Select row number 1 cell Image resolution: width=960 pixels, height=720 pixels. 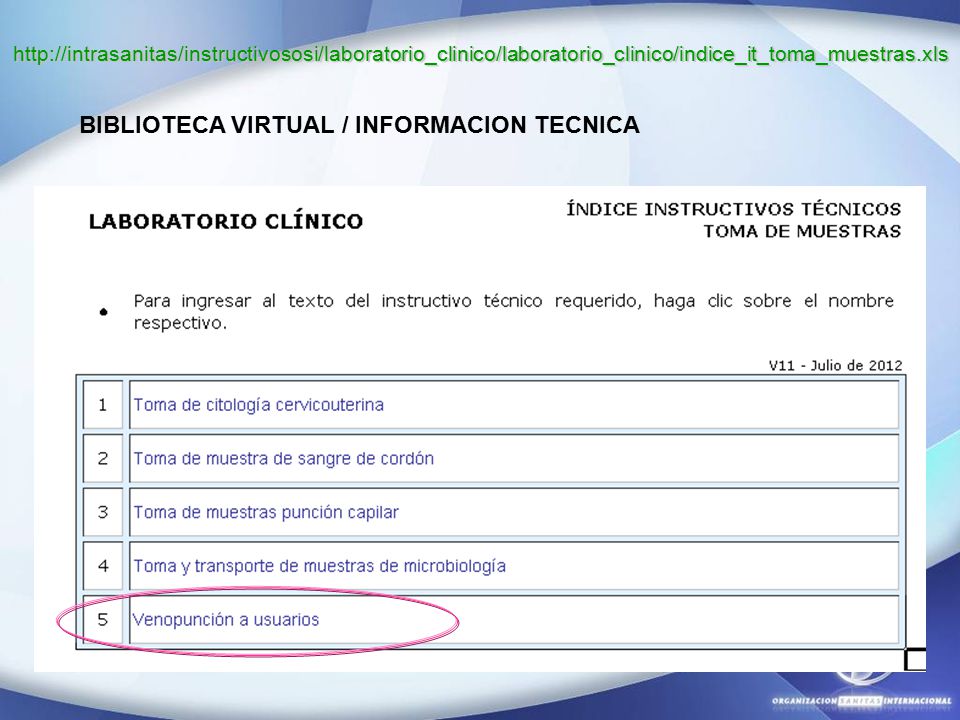[x=103, y=405]
